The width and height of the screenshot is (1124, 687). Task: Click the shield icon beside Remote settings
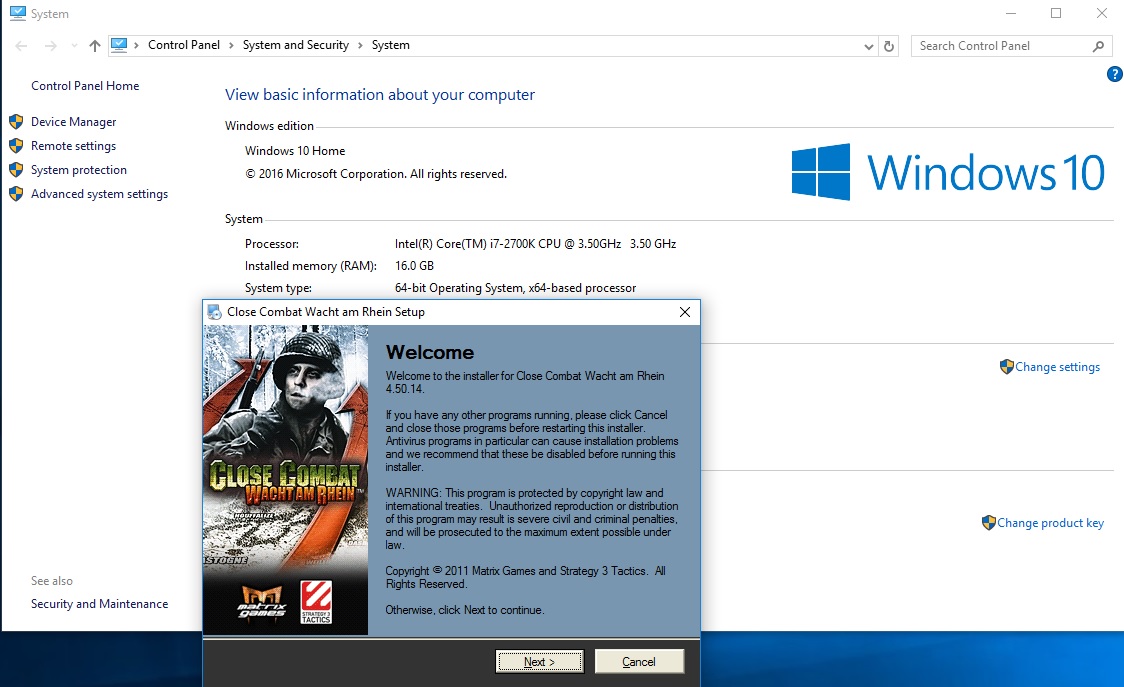point(16,146)
